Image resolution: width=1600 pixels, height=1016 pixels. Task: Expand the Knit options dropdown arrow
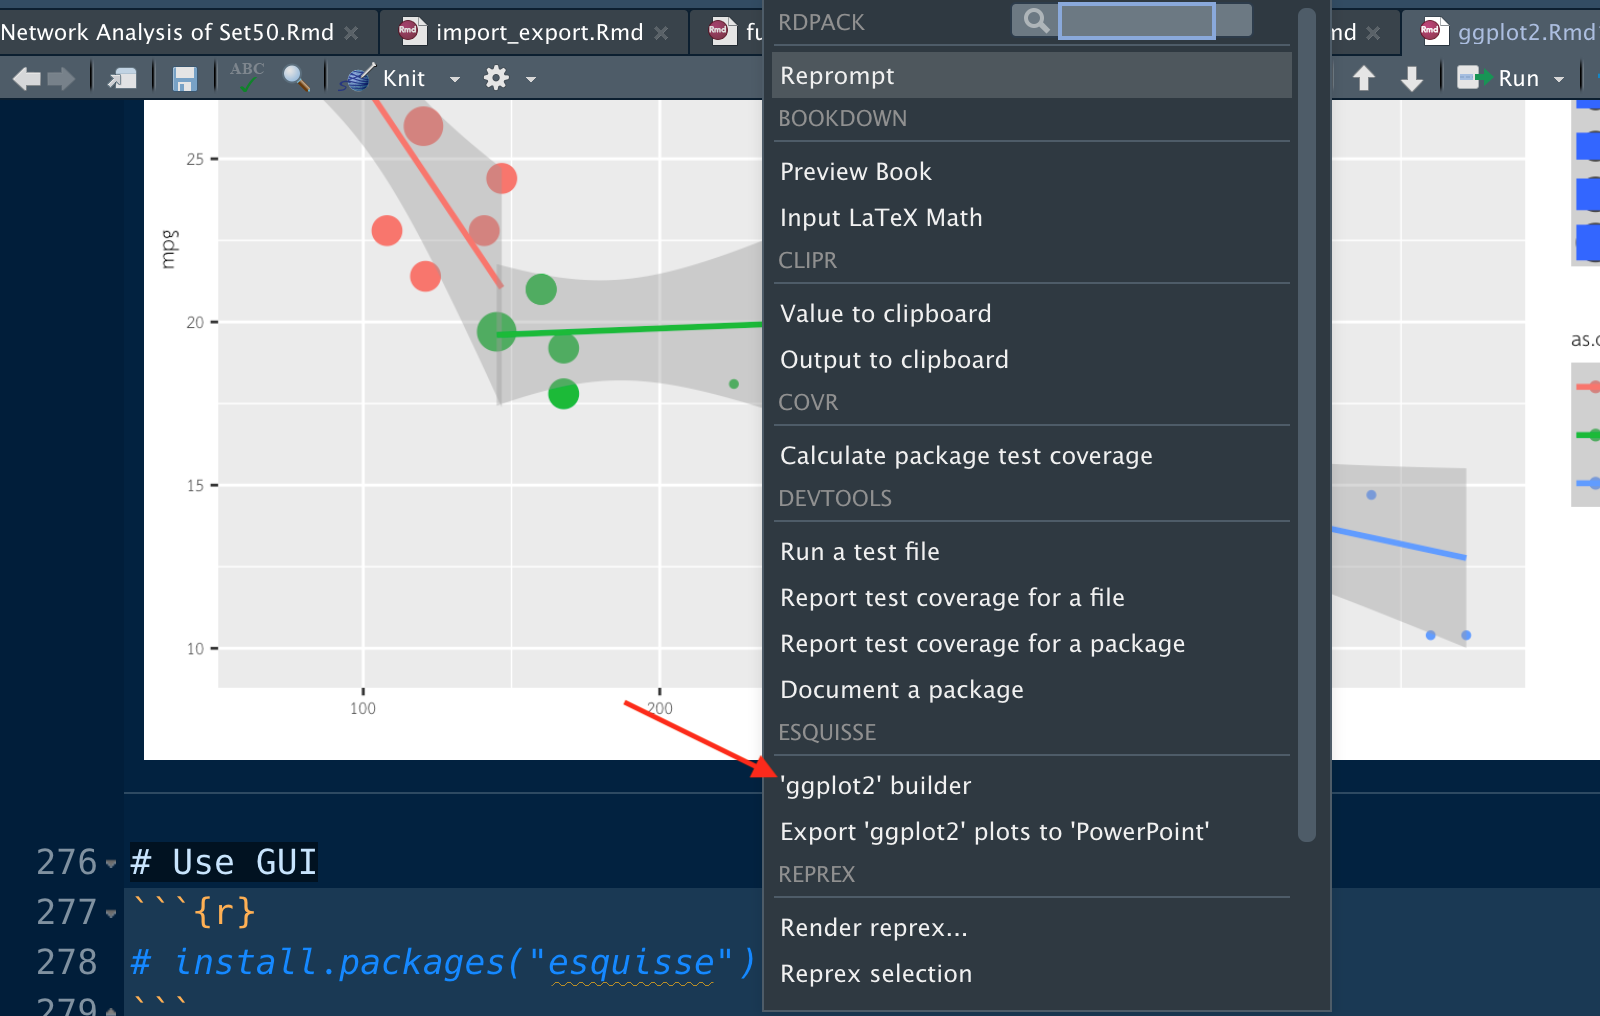coord(455,79)
